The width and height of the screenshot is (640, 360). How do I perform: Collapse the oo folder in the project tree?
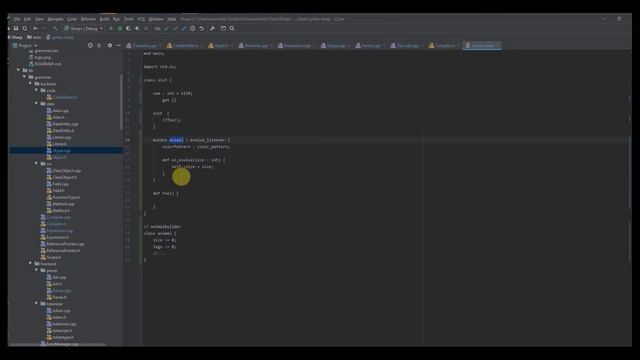click(x=37, y=164)
